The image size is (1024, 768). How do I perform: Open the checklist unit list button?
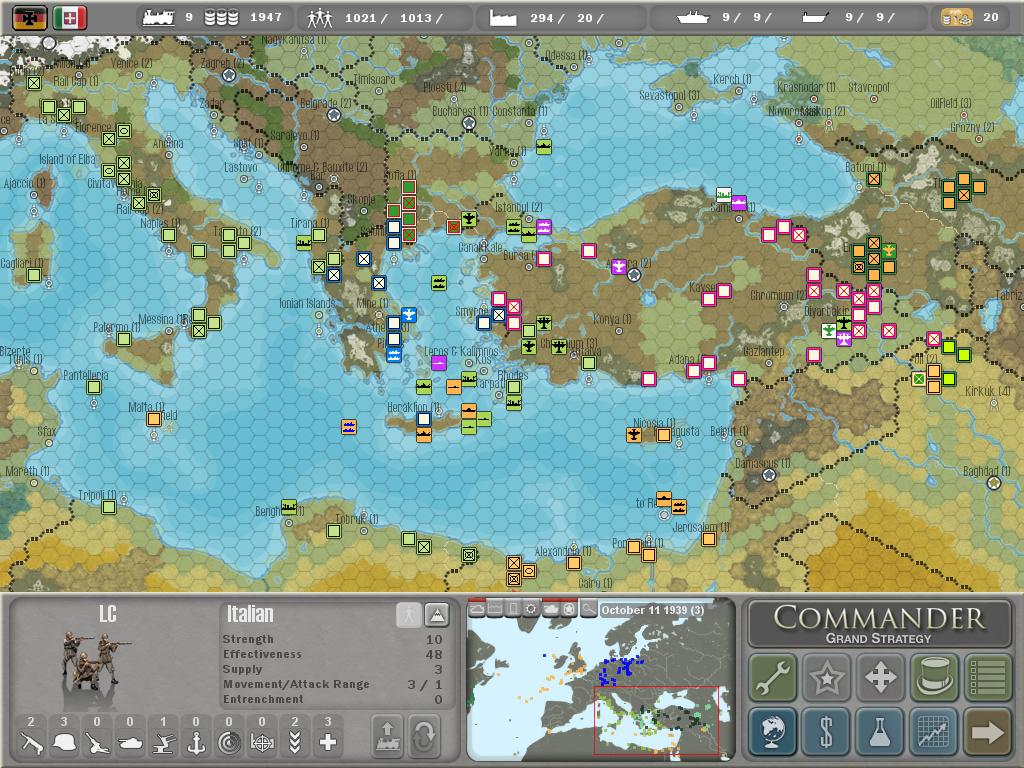click(x=987, y=677)
